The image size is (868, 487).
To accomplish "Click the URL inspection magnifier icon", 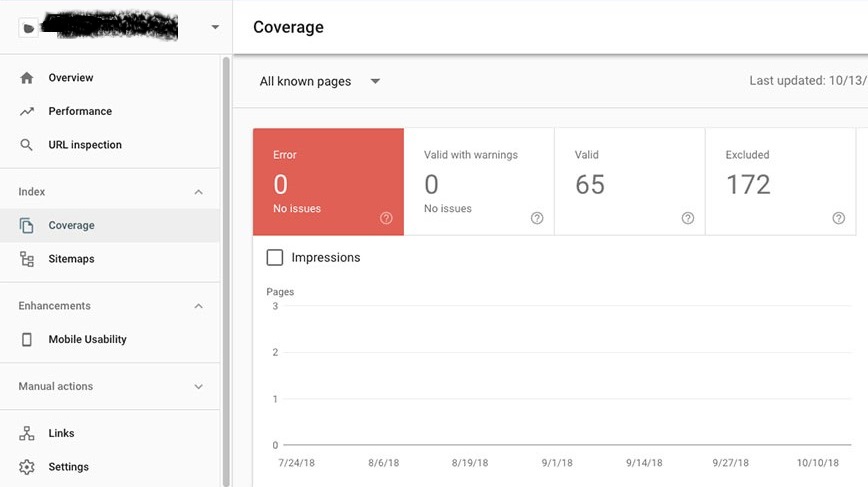I will click(x=27, y=145).
